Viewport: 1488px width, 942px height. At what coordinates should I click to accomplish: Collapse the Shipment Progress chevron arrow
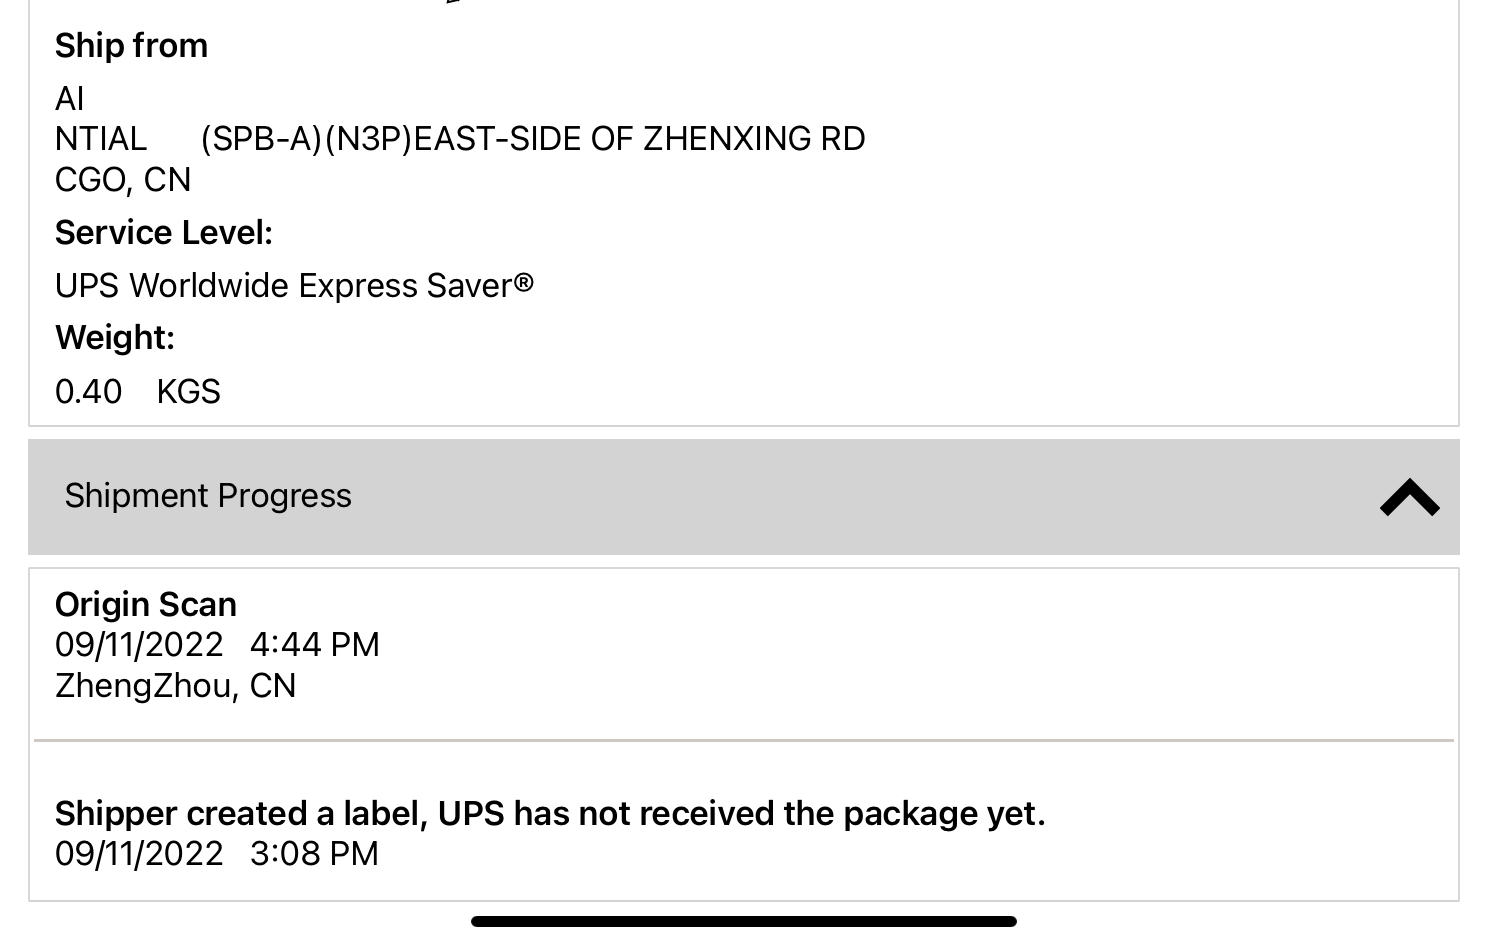coord(1409,497)
